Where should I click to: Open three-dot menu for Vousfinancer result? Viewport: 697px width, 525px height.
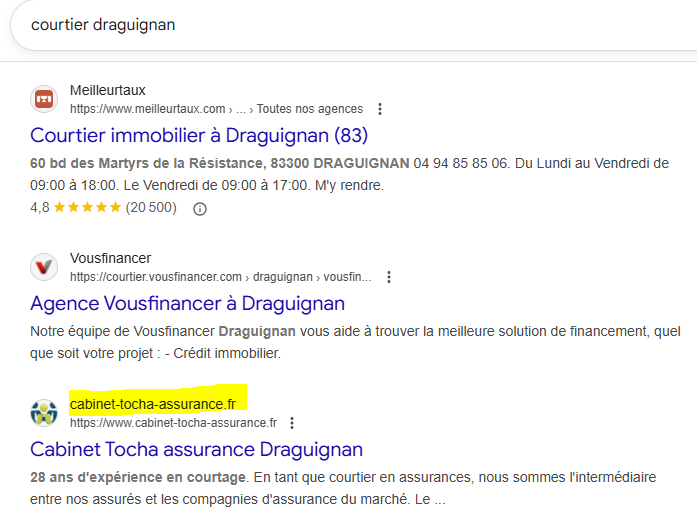pyautogui.click(x=389, y=277)
